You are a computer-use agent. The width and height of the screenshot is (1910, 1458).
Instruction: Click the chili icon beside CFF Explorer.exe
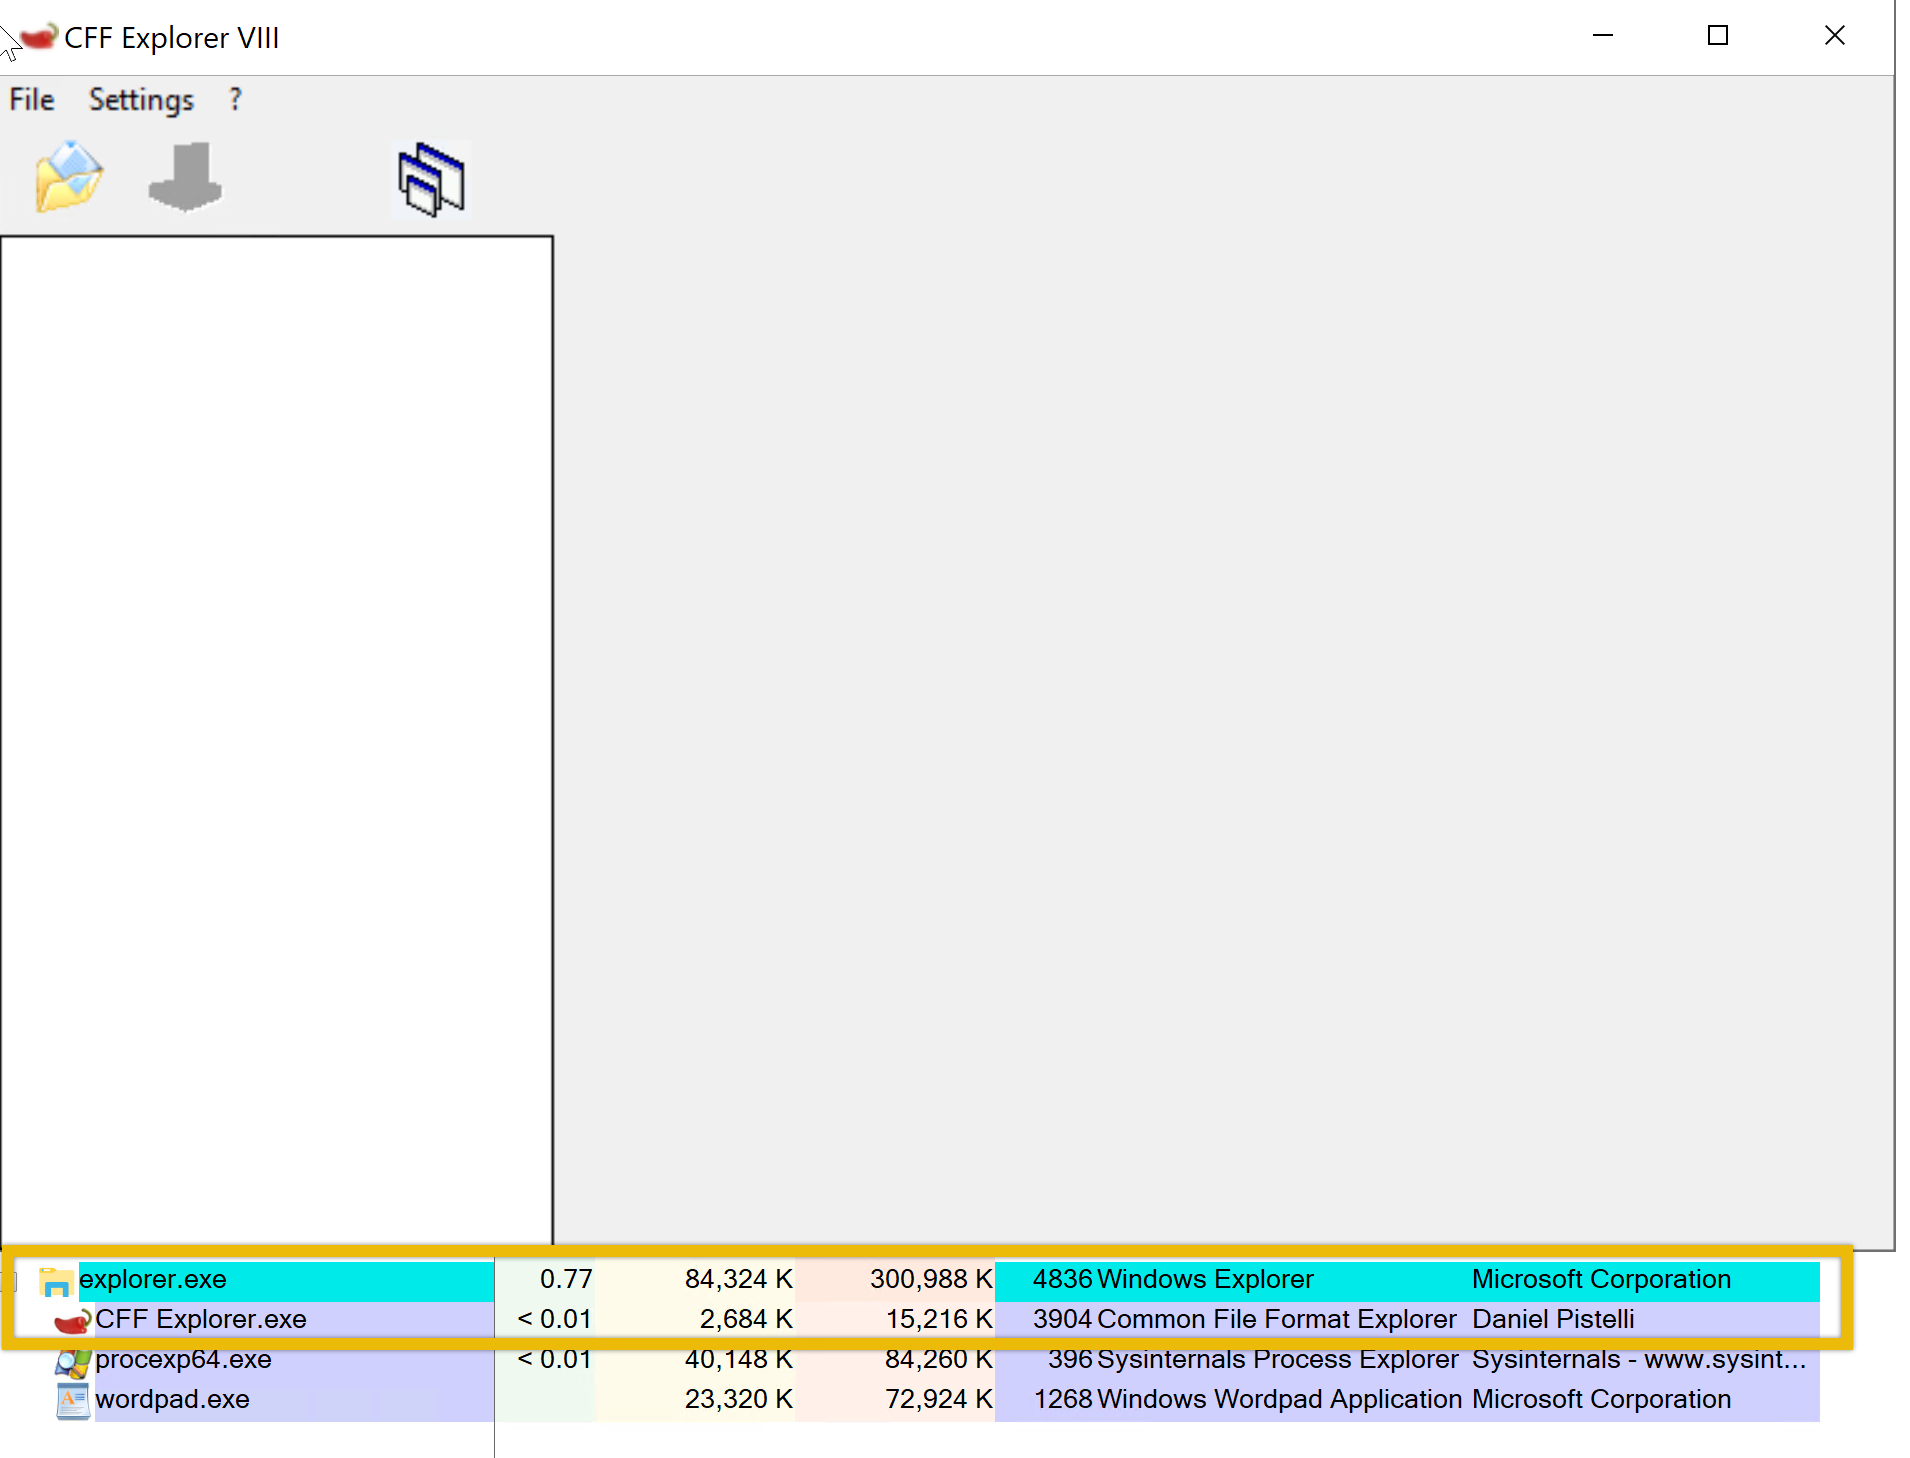(72, 1319)
